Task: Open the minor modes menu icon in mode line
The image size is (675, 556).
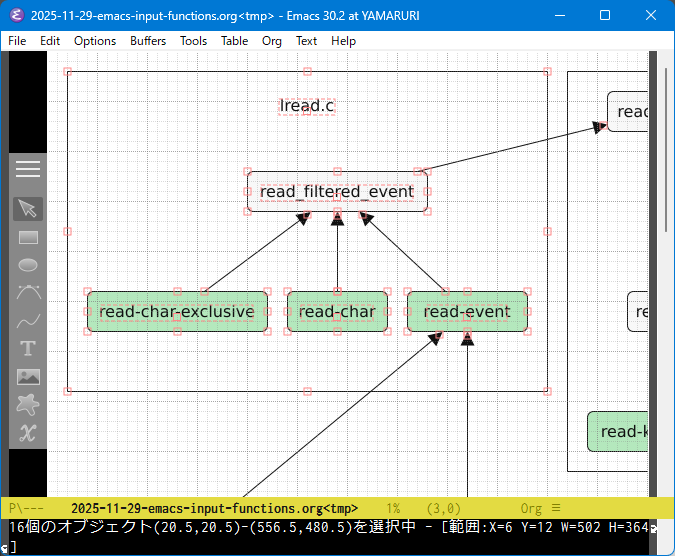Action: coord(556,508)
